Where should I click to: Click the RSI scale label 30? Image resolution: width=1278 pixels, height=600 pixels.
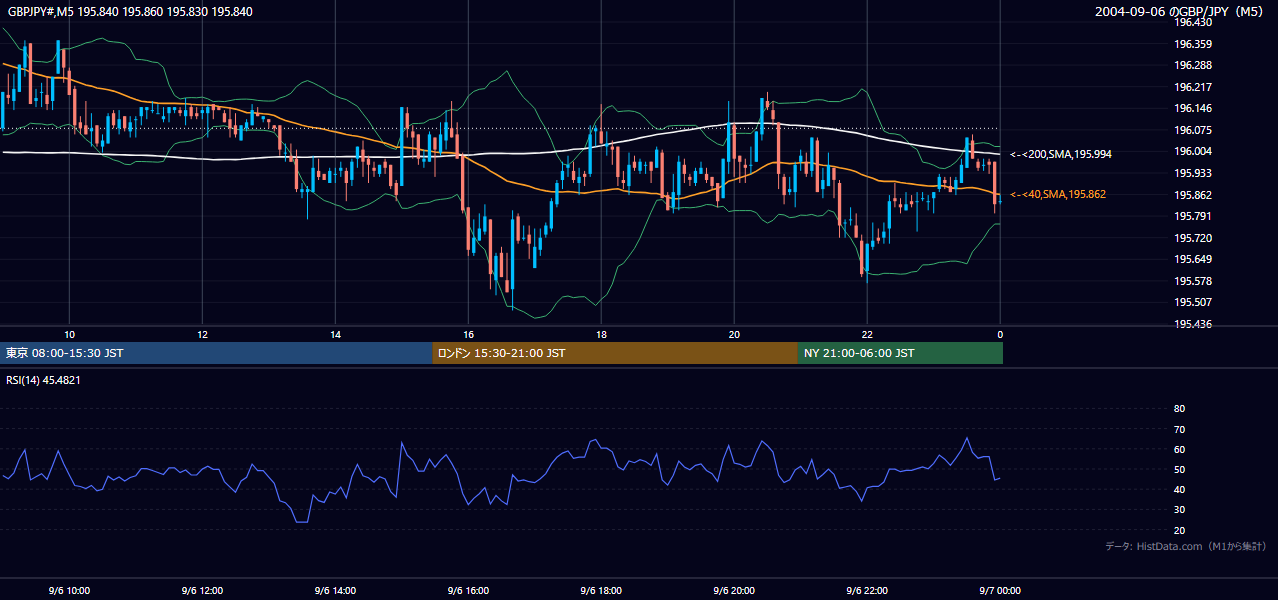pyautogui.click(x=1179, y=510)
